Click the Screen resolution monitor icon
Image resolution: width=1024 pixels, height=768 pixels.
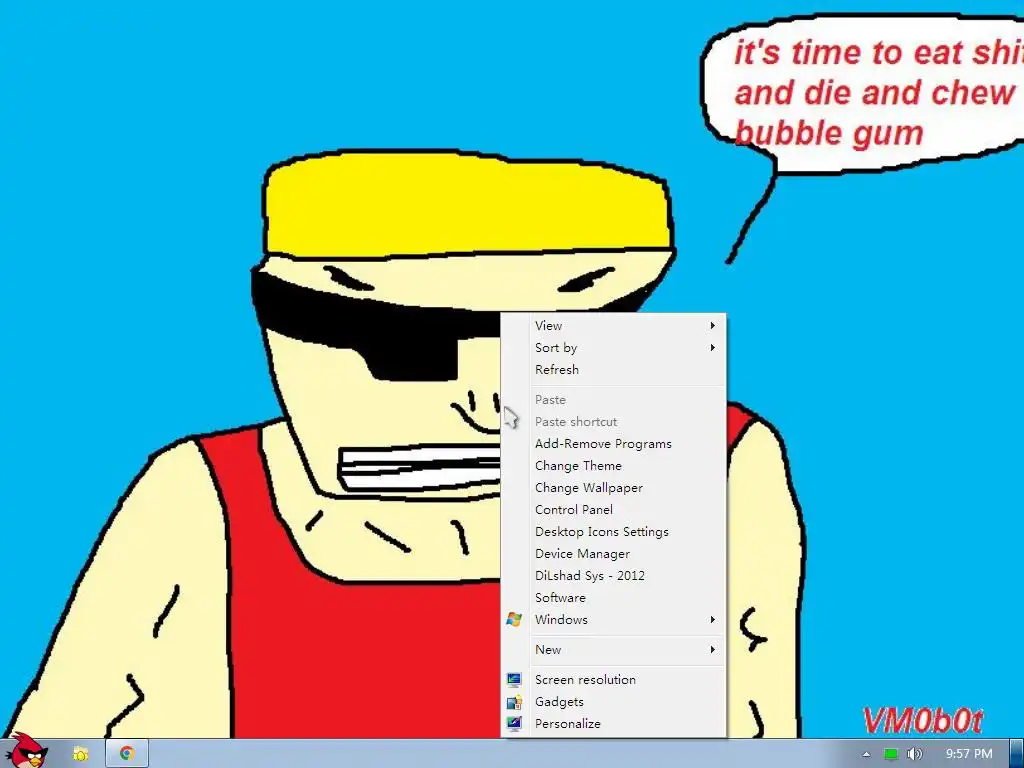[514, 680]
